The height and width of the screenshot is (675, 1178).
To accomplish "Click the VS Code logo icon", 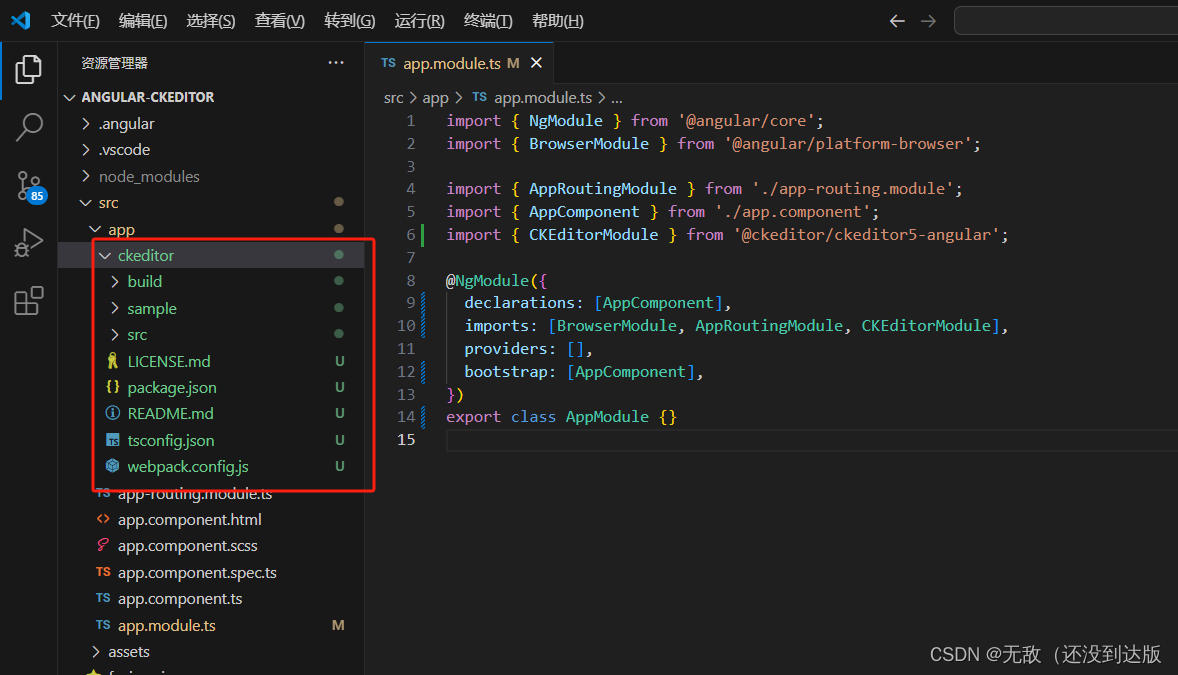I will pos(20,20).
